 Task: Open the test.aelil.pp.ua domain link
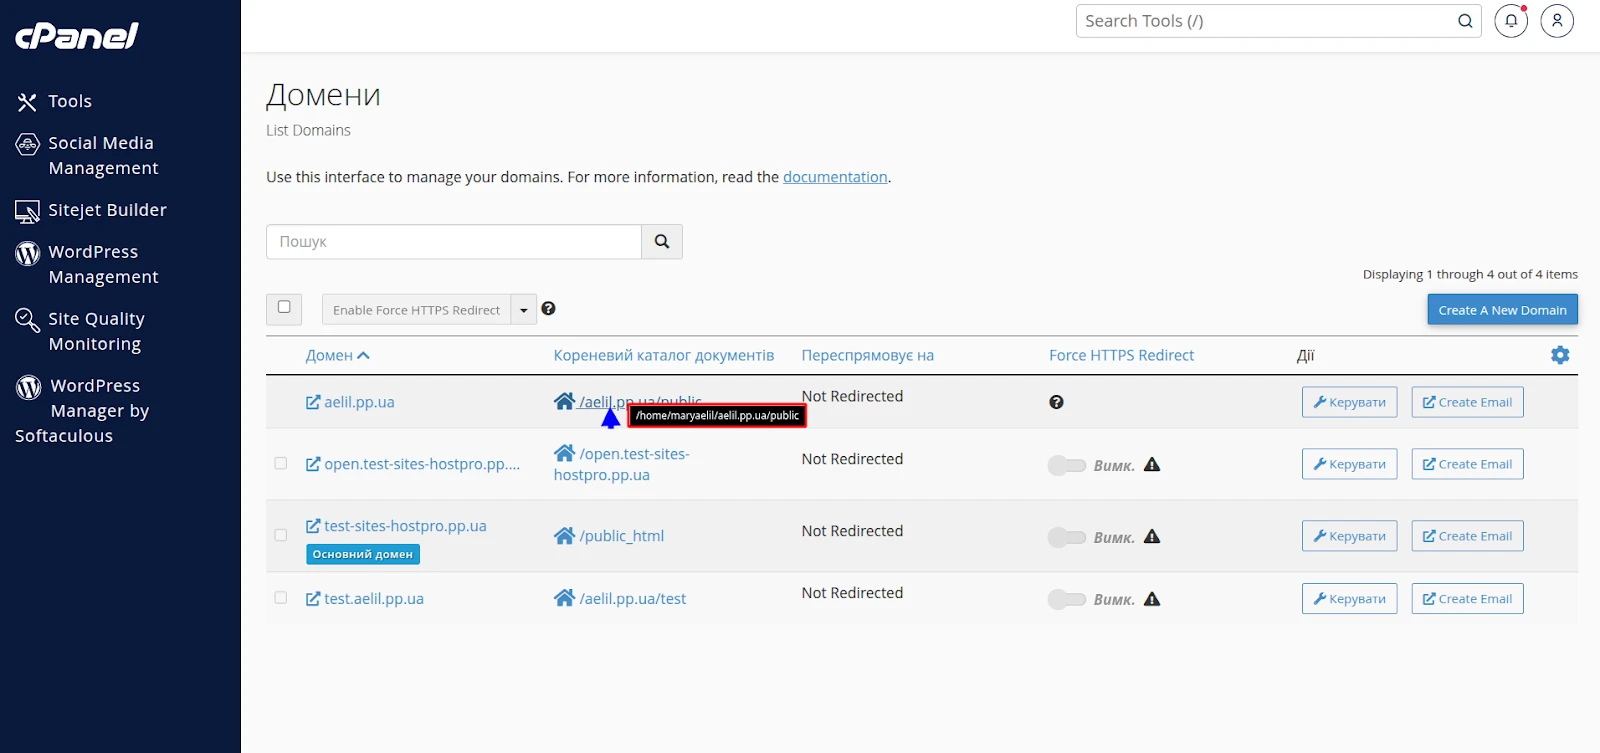[365, 599]
